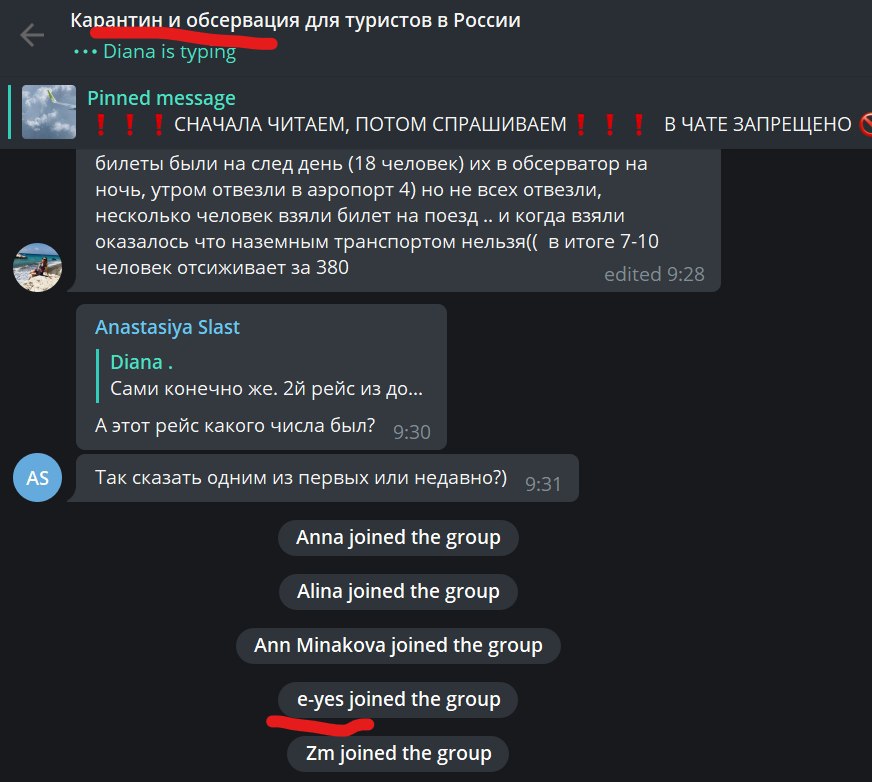The image size is (872, 782).
Task: Click the Pinned message label
Action: pyautogui.click(x=161, y=98)
